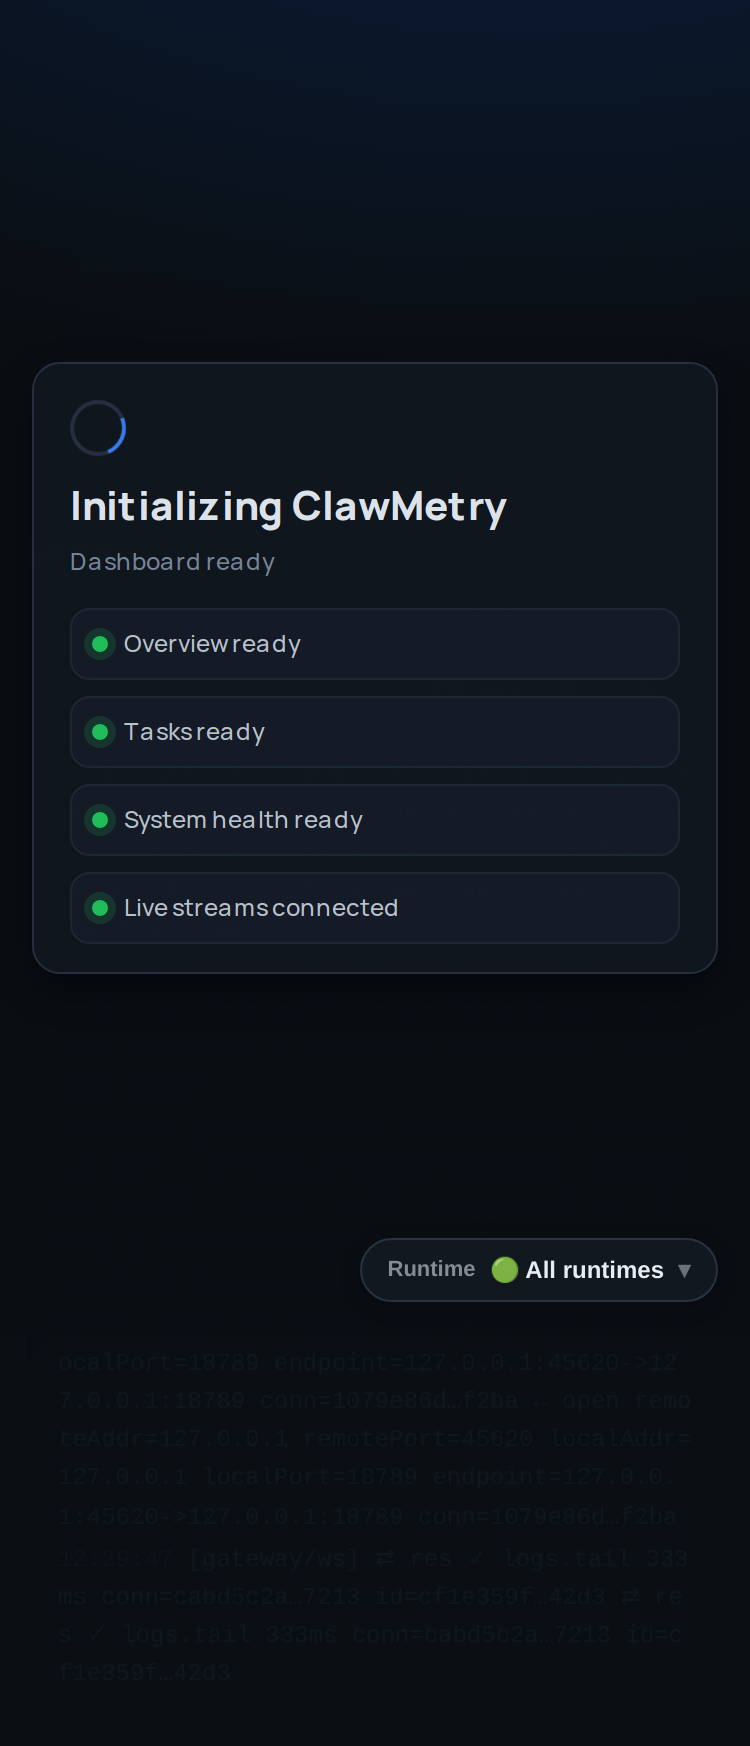Click the 12:29:47 log timestamp
Viewport: 750px width, 1746px height.
click(115, 1559)
